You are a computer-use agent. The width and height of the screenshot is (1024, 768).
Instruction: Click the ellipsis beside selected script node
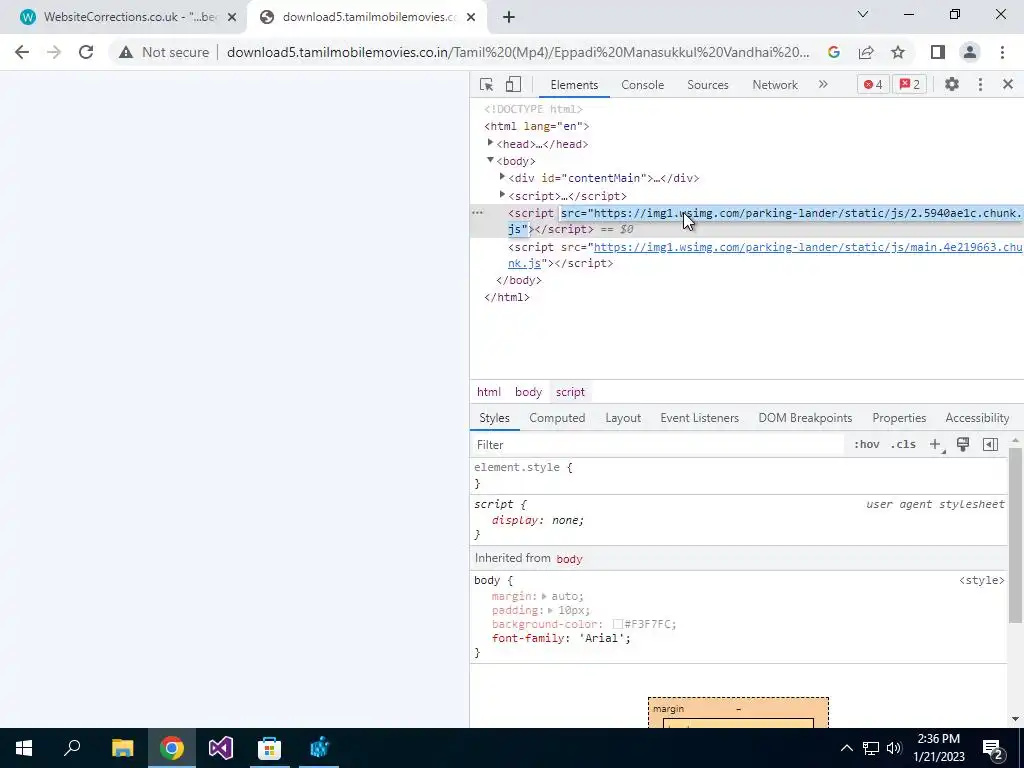point(477,213)
